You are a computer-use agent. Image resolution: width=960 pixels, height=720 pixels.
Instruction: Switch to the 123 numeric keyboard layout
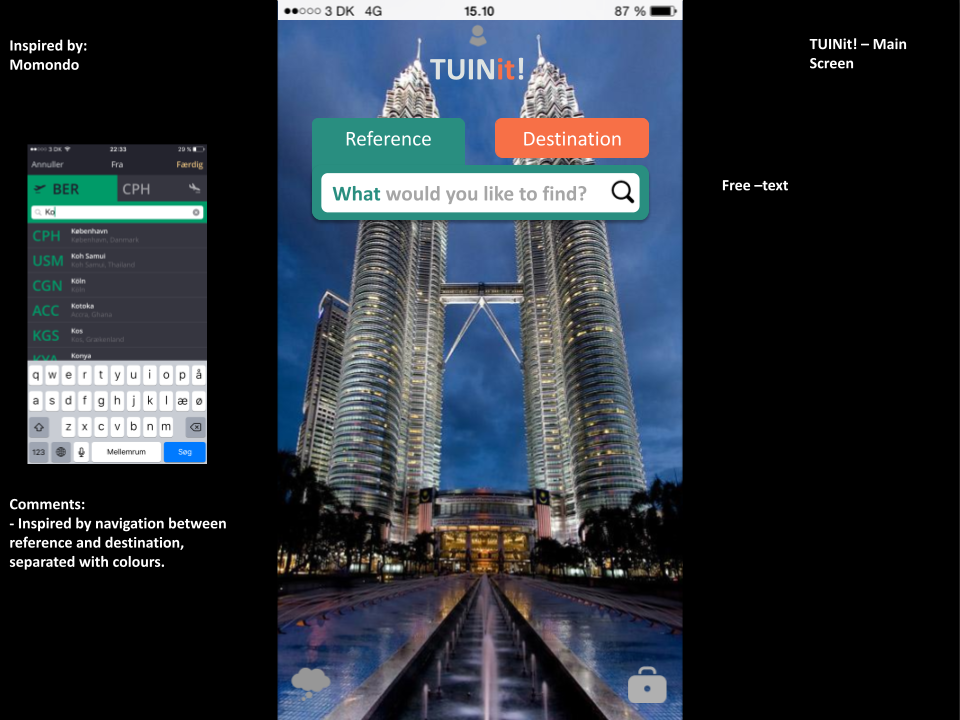(38, 452)
